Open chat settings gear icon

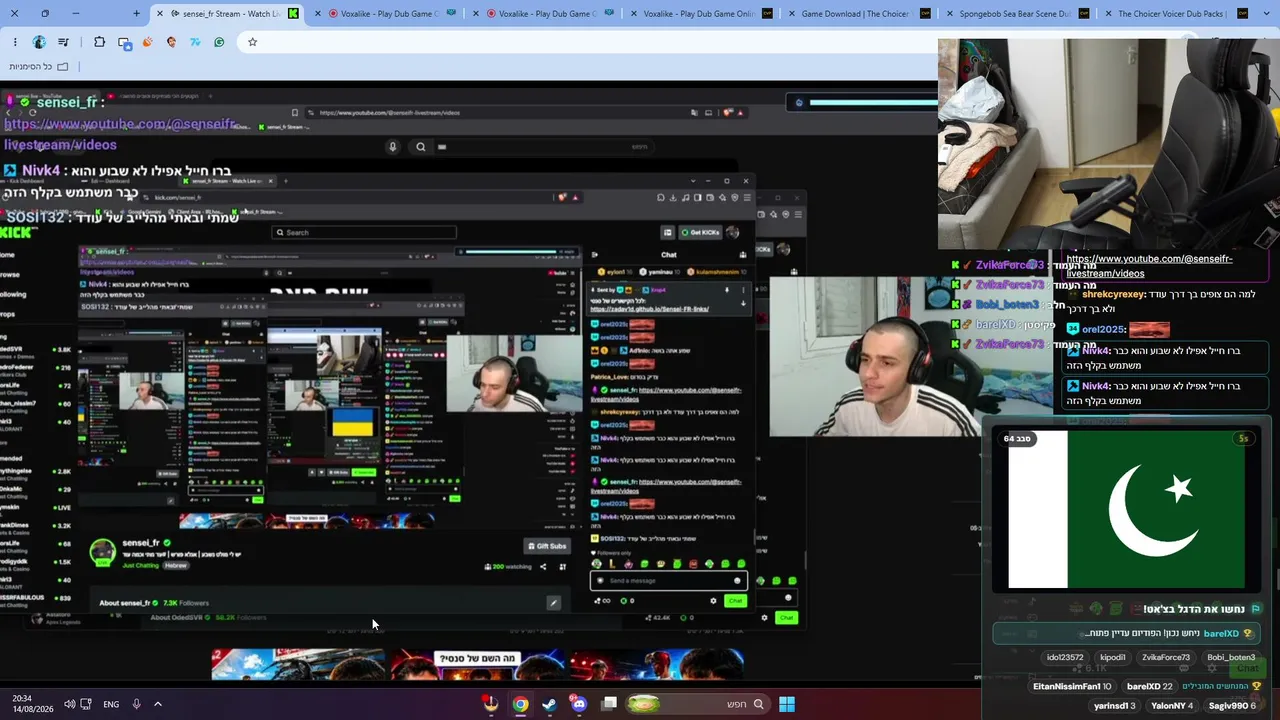pos(713,601)
